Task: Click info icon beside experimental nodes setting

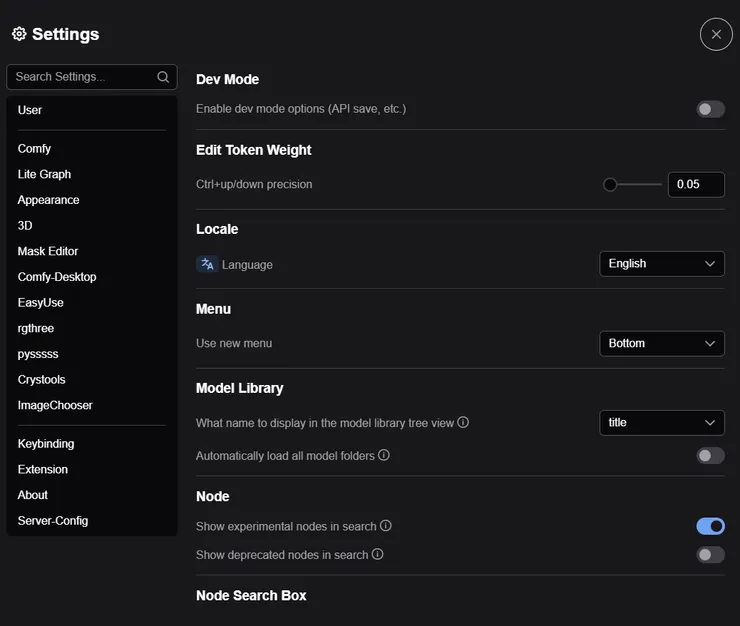Action: 386,526
